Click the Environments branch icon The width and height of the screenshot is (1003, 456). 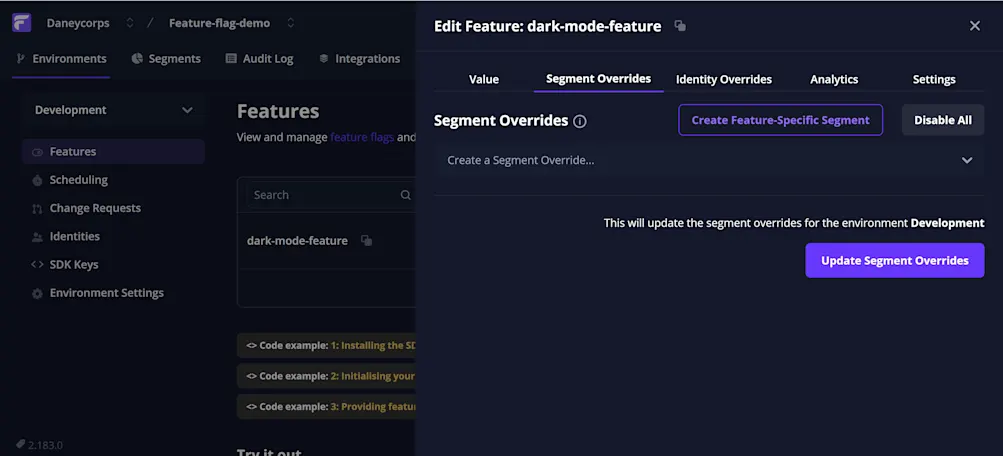[x=20, y=59]
